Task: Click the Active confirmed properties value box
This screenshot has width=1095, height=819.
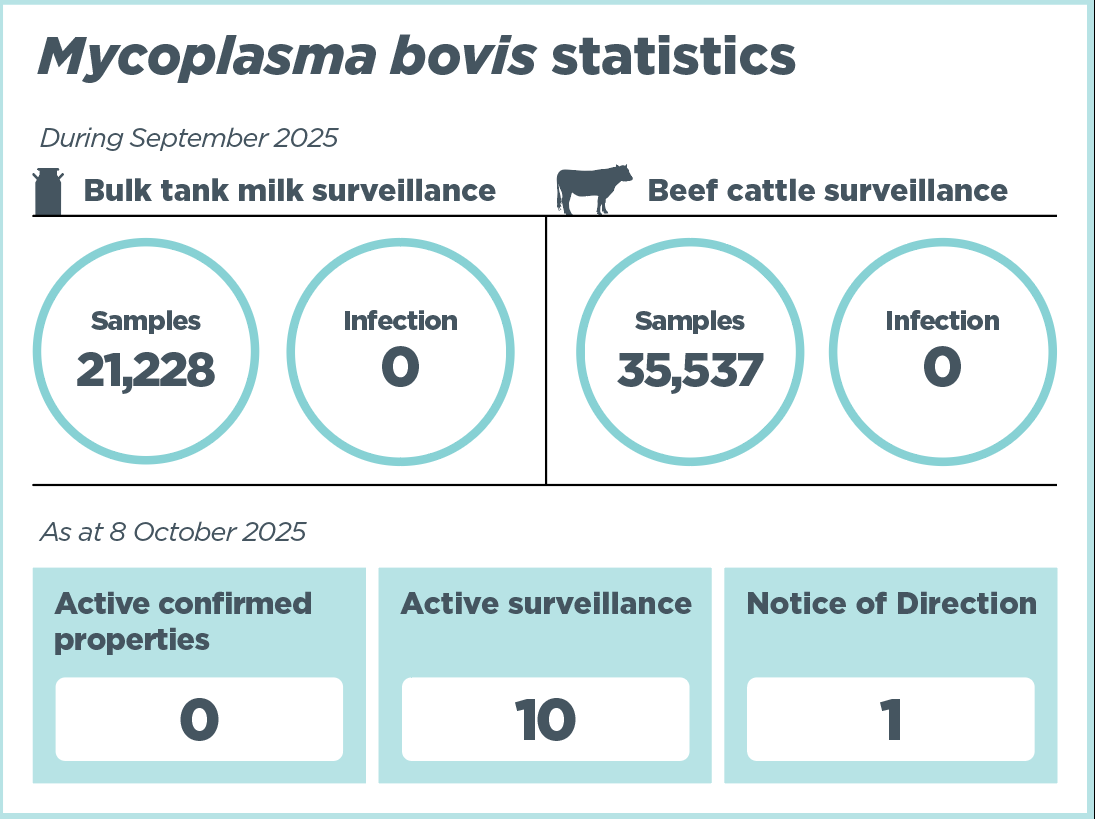Action: click(x=199, y=719)
